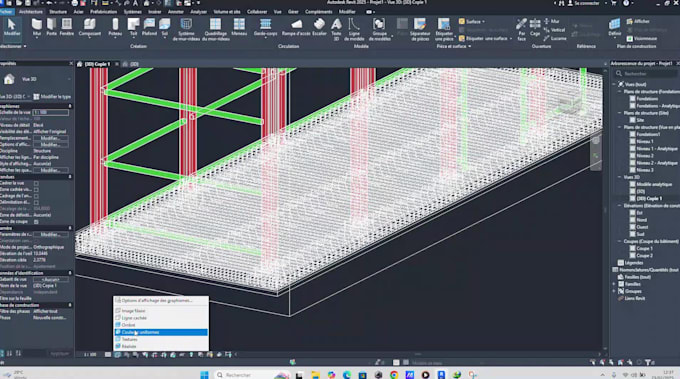Select the Fenêtre window tool

pyautogui.click(x=66, y=27)
